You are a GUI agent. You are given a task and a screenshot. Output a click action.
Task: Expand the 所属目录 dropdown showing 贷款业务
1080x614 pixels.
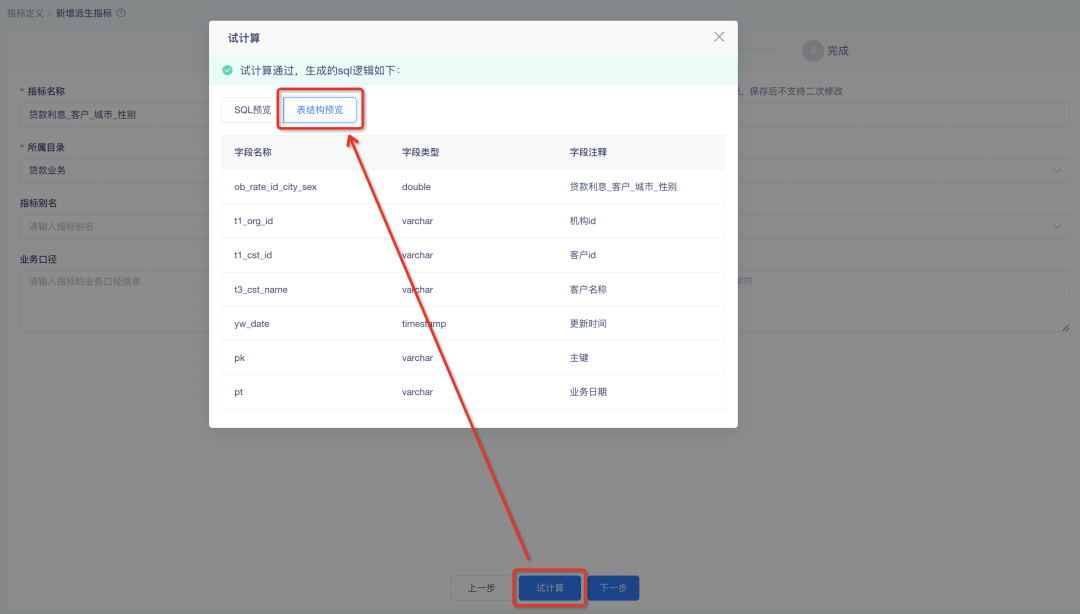click(x=110, y=170)
